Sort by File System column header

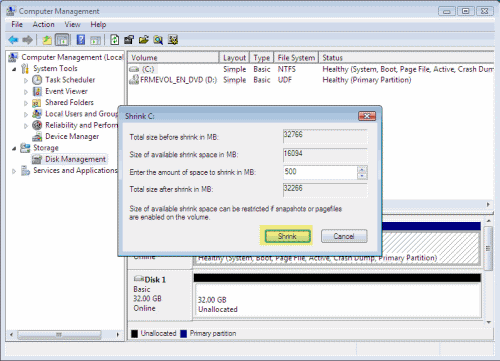296,58
